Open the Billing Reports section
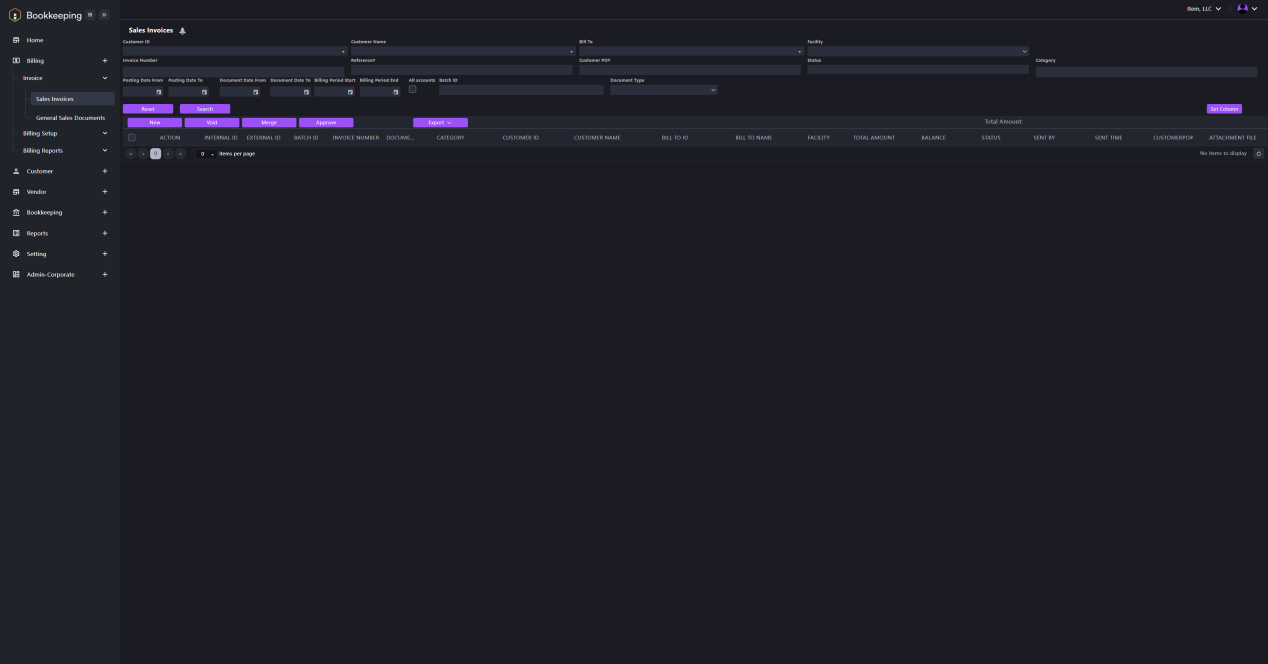Viewport: 1268px width, 664px height. click(42, 150)
